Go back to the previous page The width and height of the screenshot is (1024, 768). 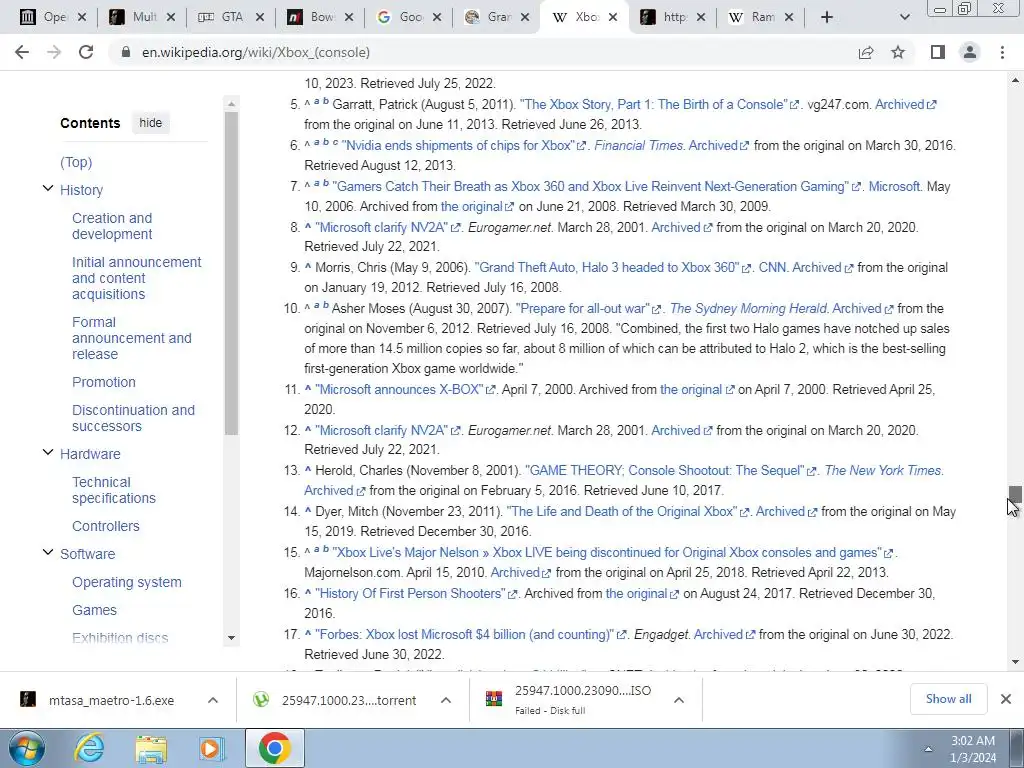coord(22,52)
